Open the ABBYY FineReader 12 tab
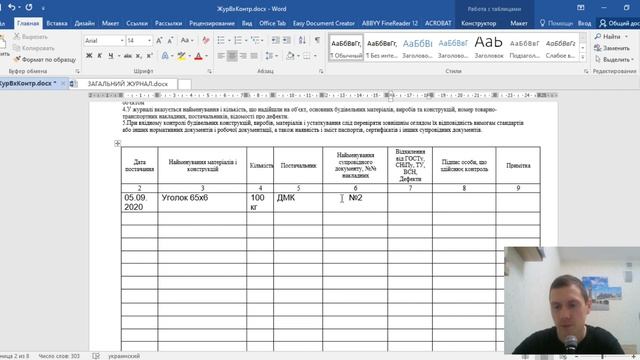The image size is (640, 360). click(389, 23)
